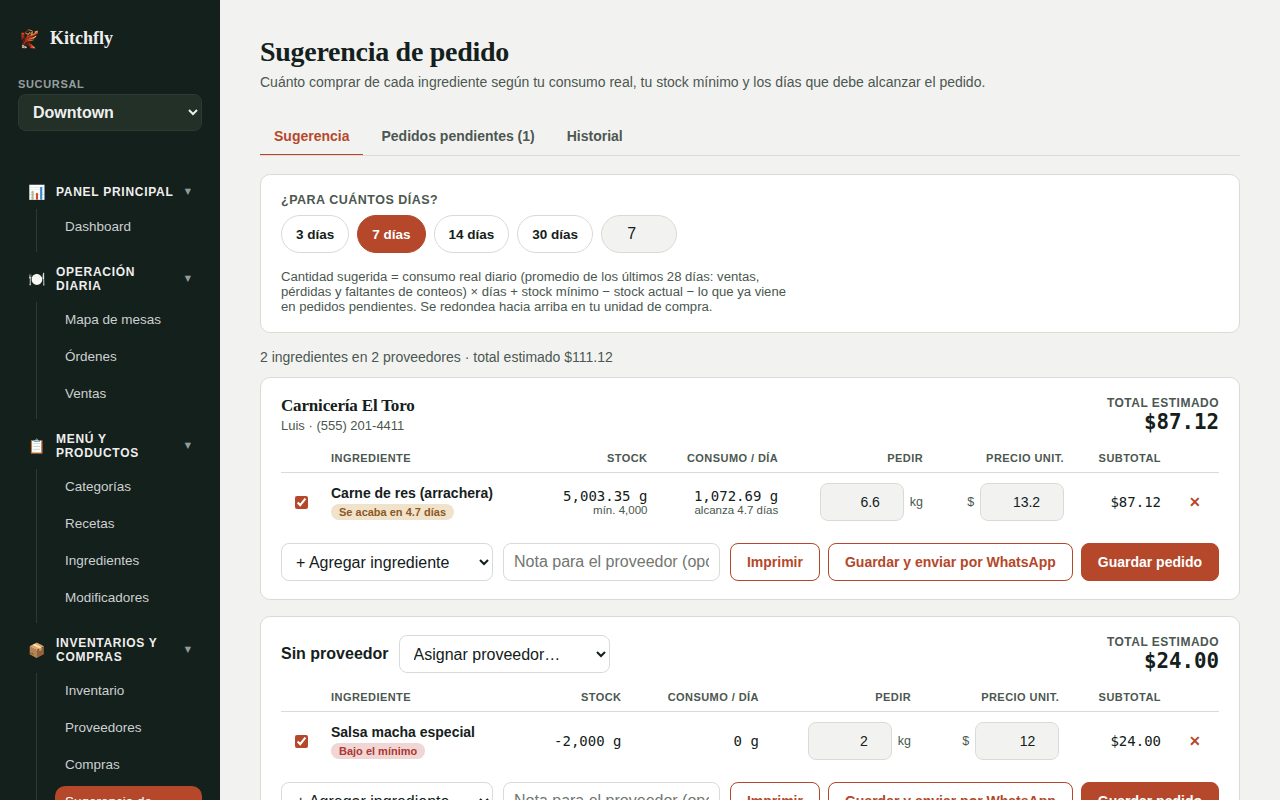Collapse the Panel Principal section

click(x=188, y=191)
